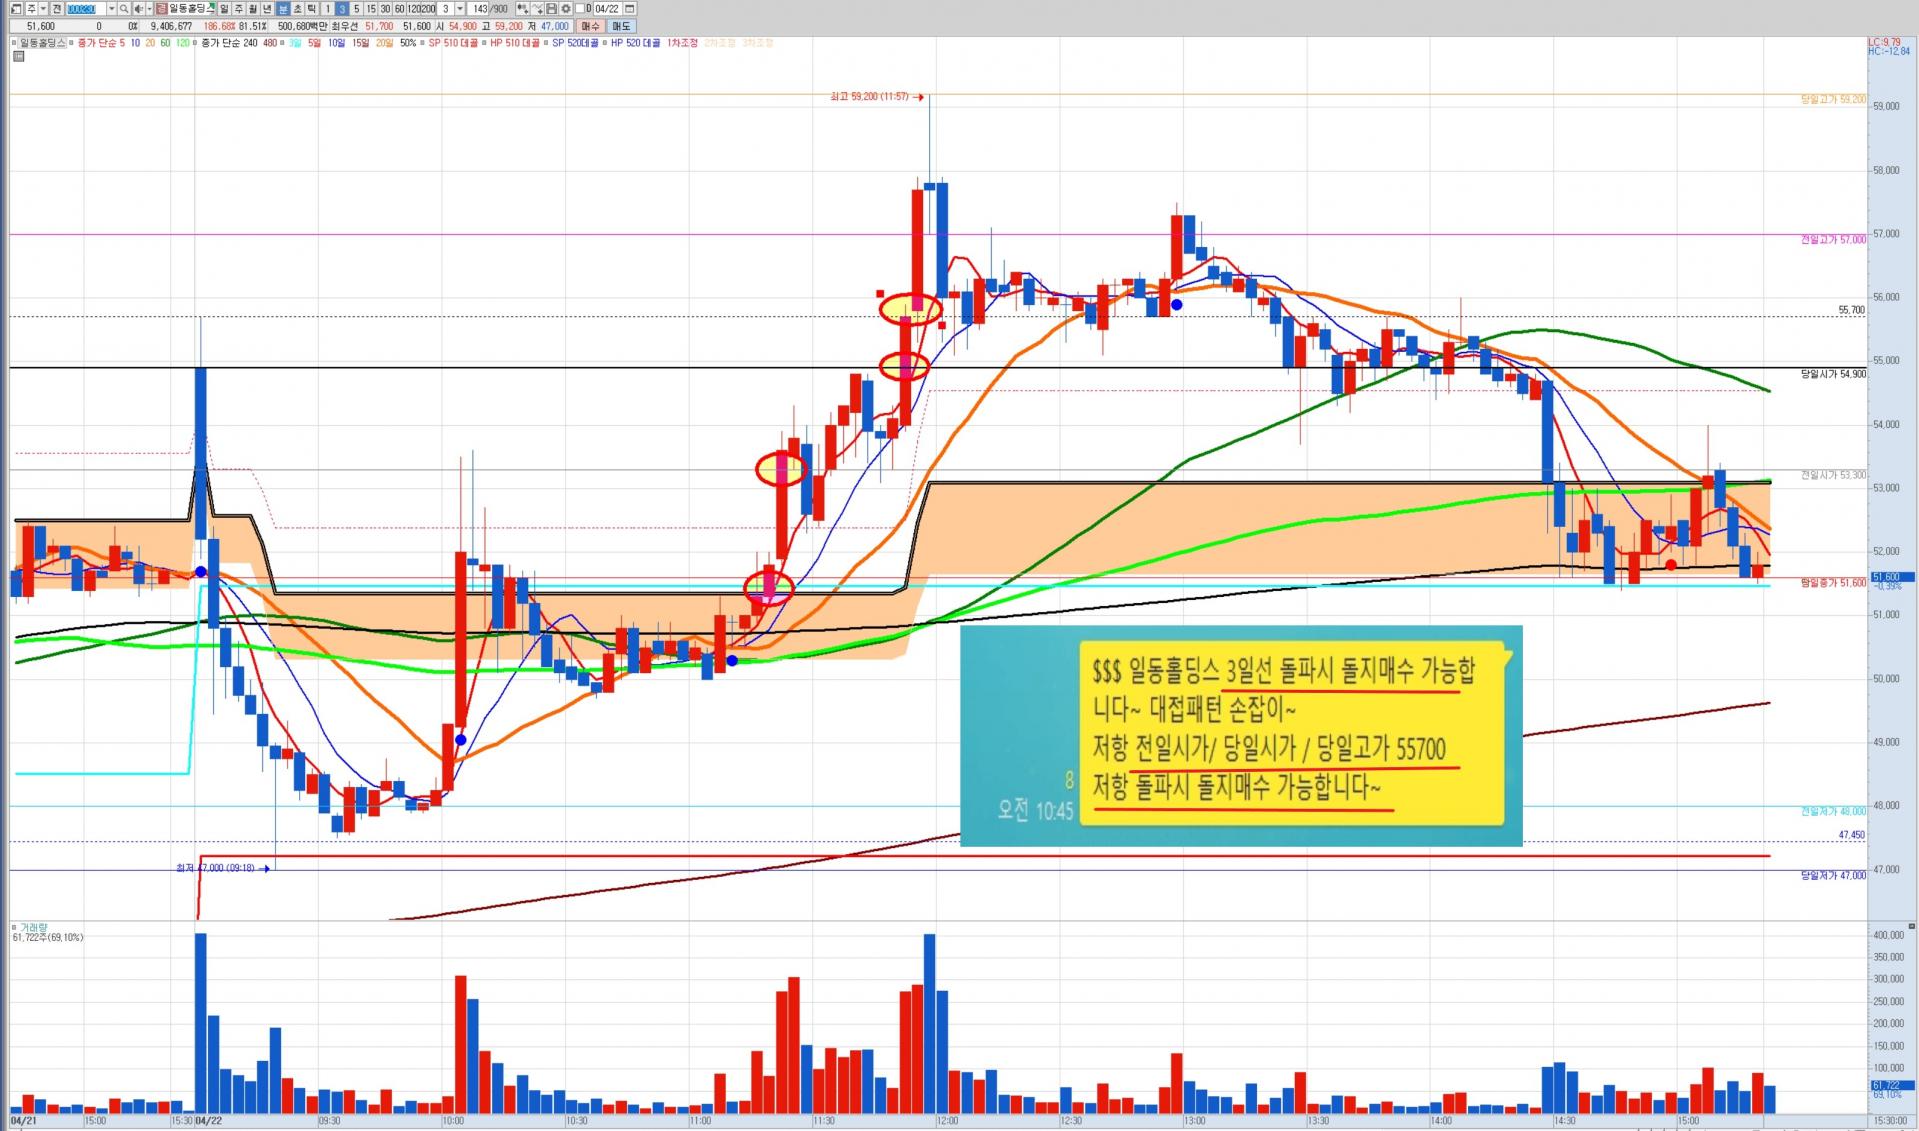Toggle the checkbox before the 04/22 date
The width and height of the screenshot is (1919, 1131).
[580, 9]
